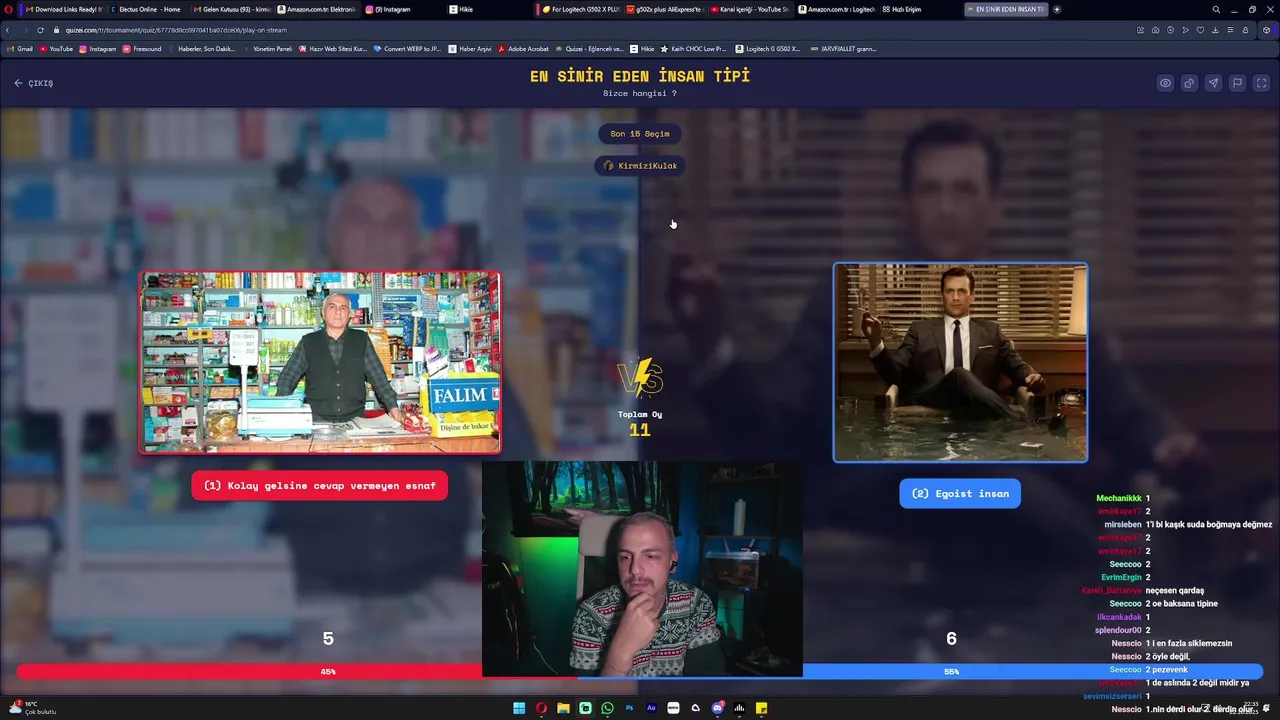Click the tab search magnifier icon
1280x720 pixels.
point(1216,9)
